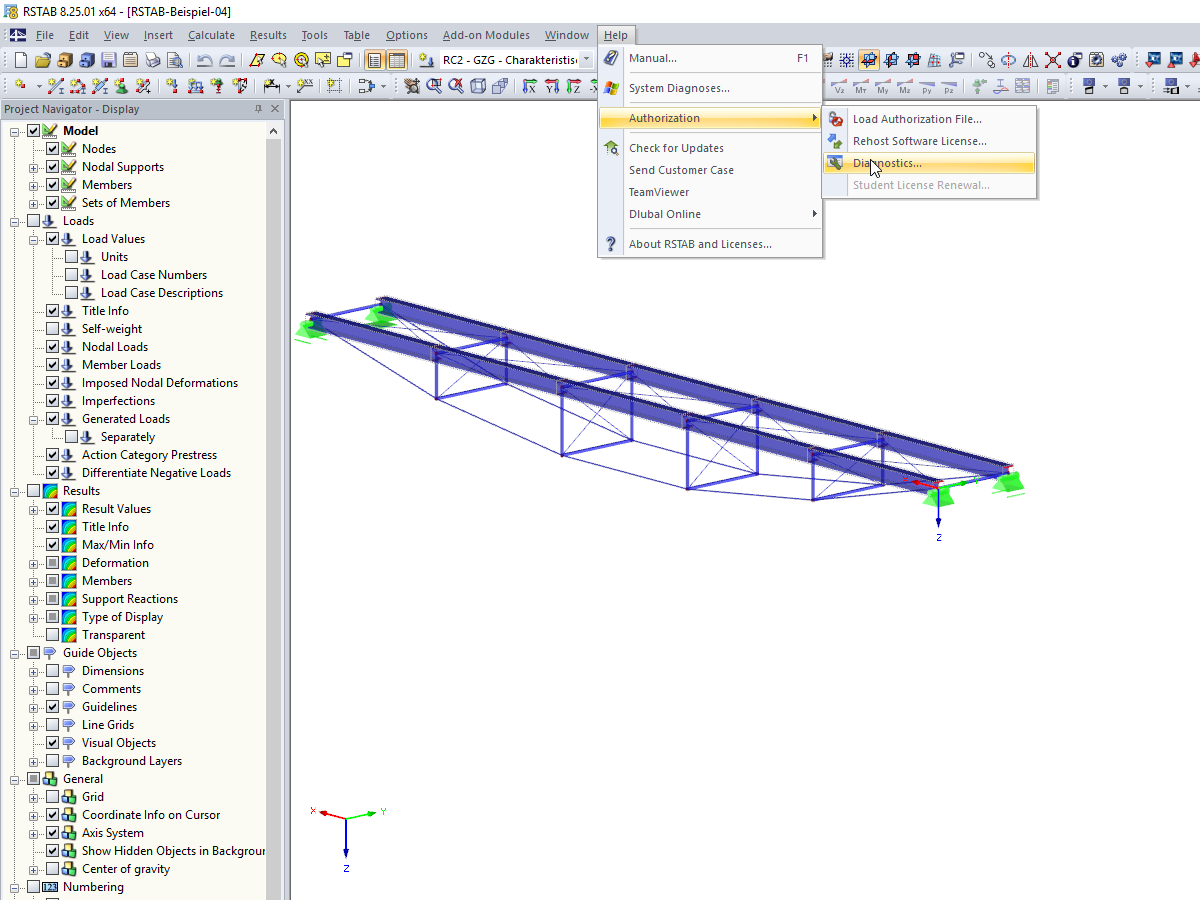
Task: Show view in Y direction icon
Action: (x=551, y=86)
